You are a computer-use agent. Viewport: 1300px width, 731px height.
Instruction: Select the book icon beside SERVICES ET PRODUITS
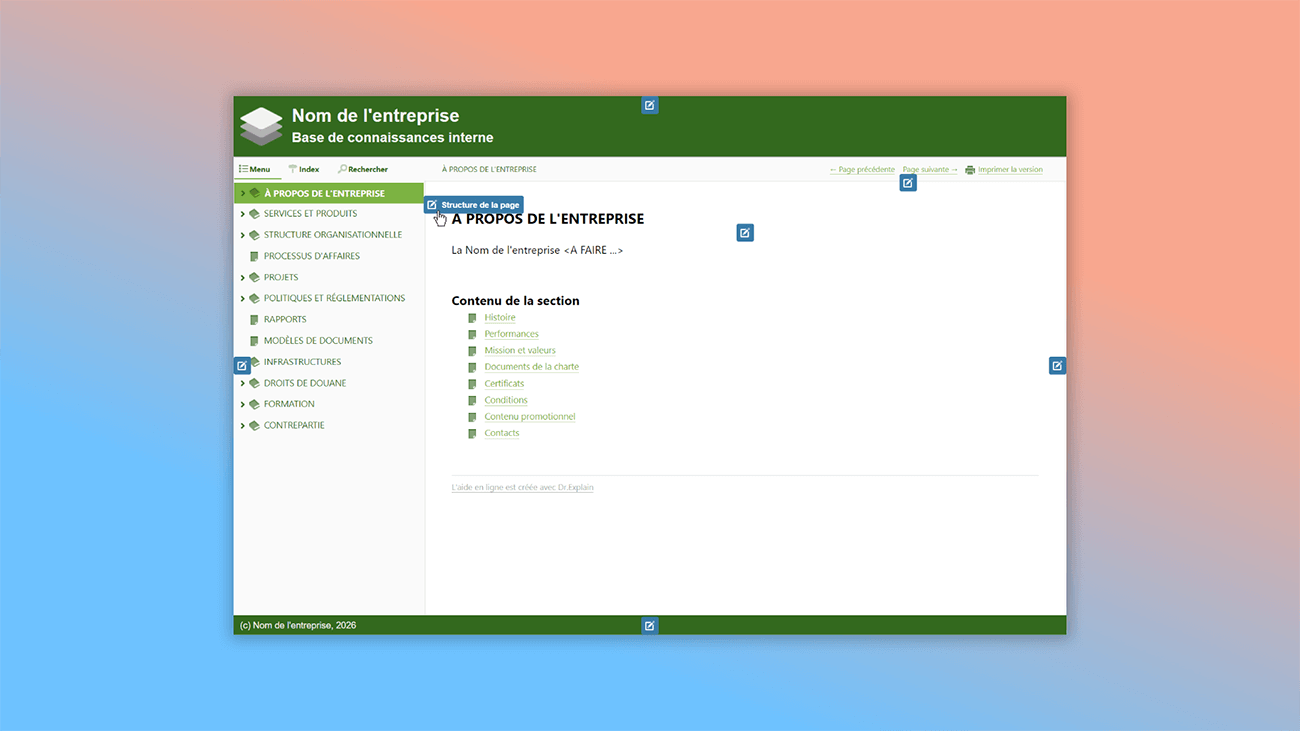[x=253, y=213]
